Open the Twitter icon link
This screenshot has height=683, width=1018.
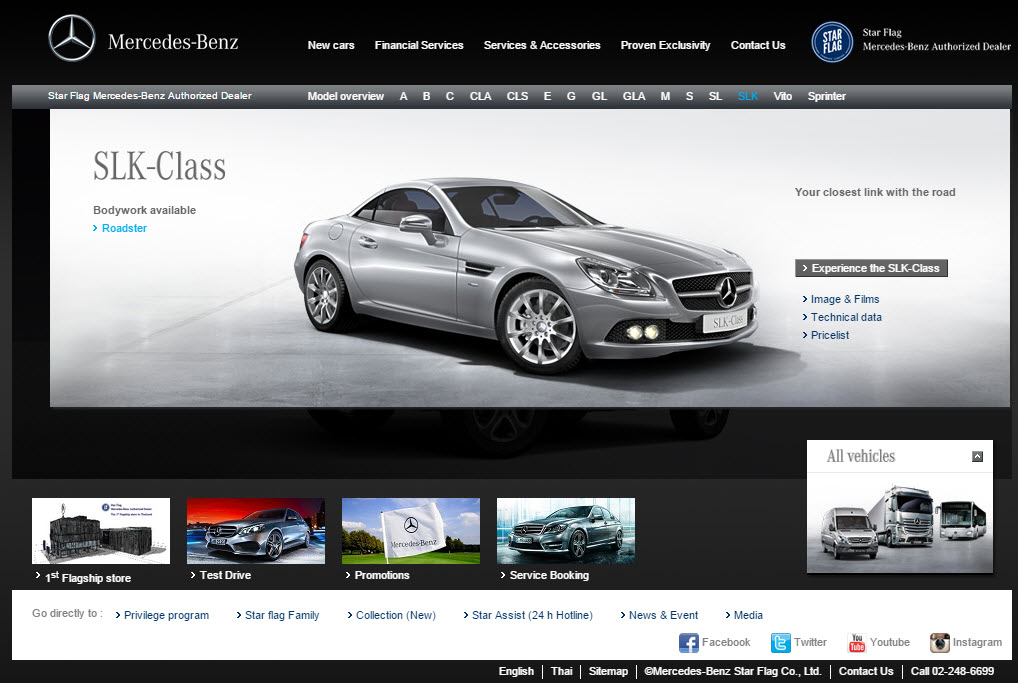(780, 643)
